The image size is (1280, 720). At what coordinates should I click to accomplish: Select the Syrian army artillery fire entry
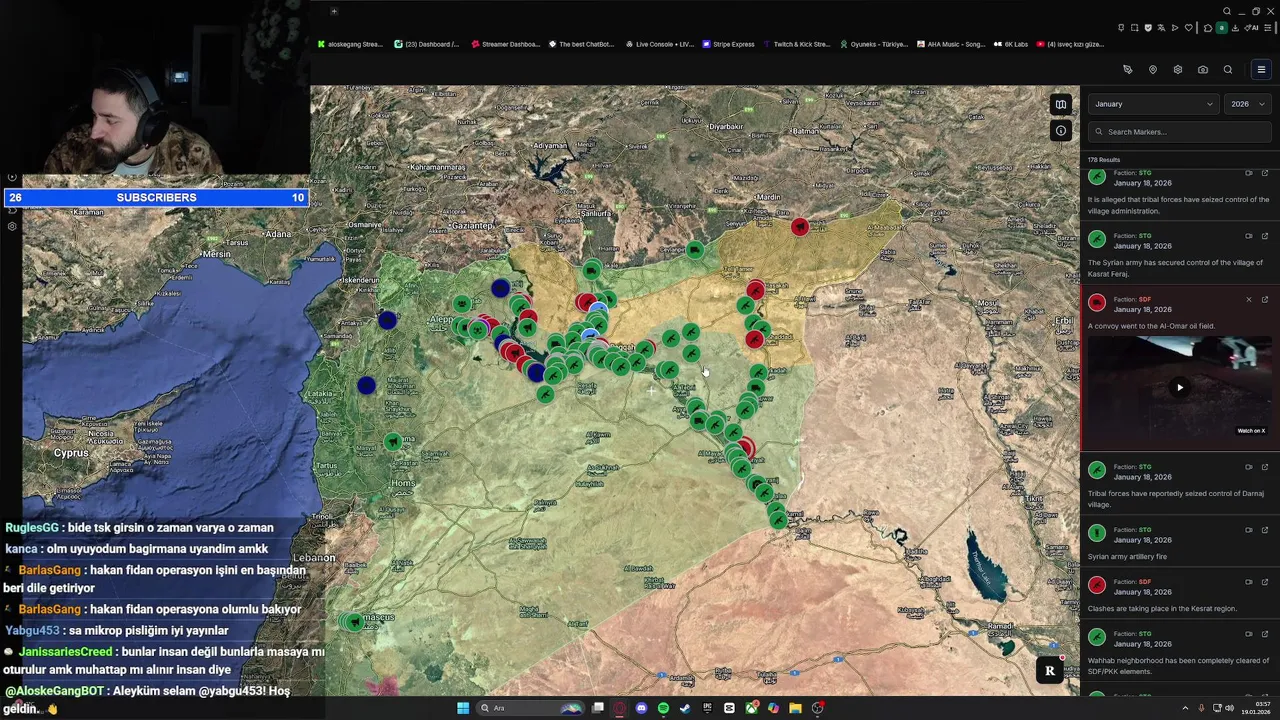coord(1180,543)
